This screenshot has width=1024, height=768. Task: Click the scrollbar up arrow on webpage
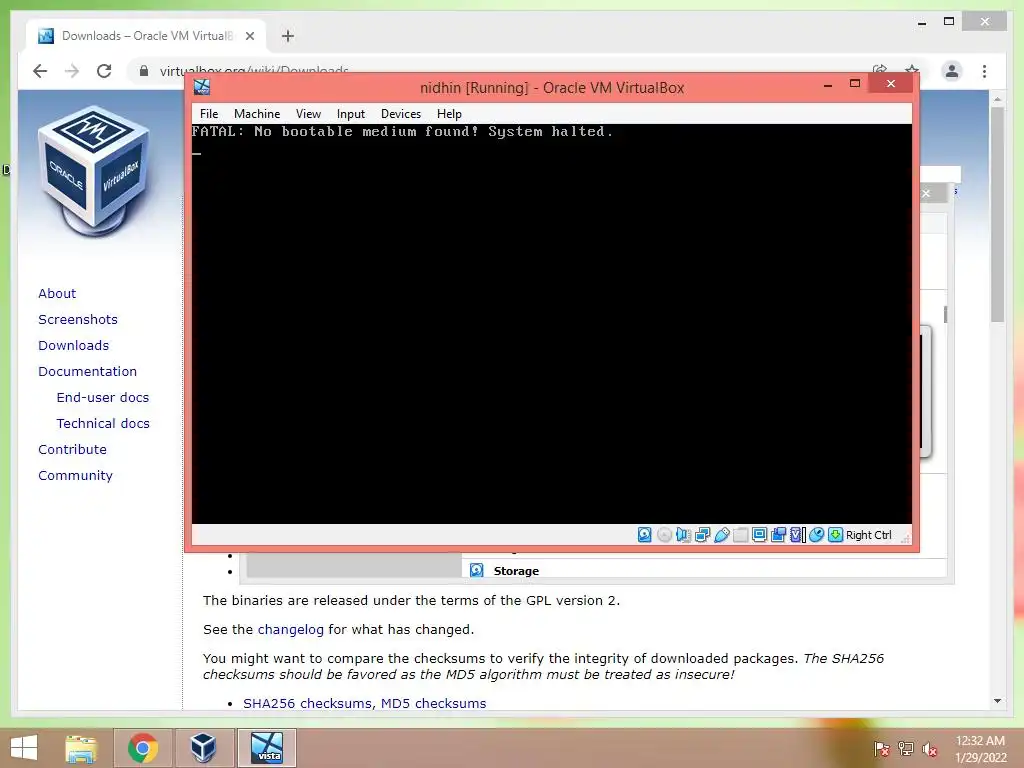tap(997, 99)
